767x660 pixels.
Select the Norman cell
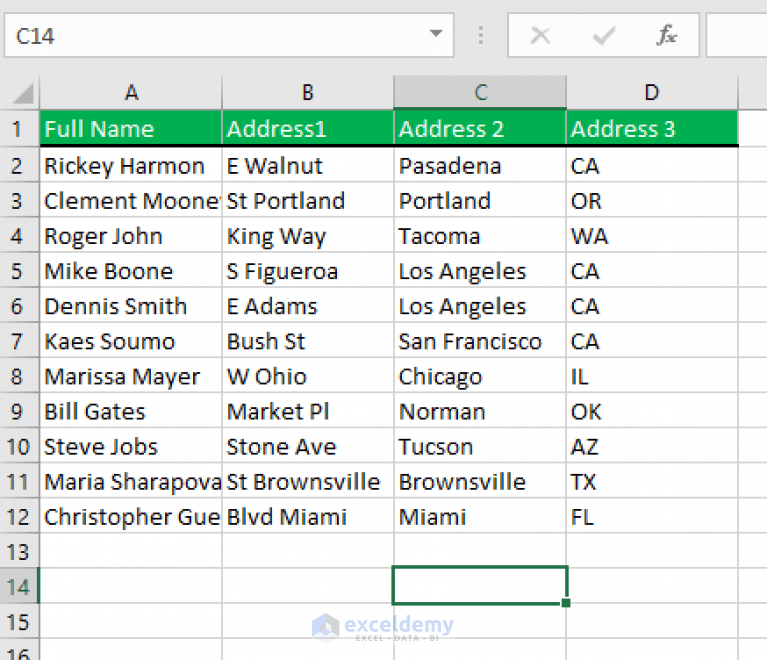(480, 411)
